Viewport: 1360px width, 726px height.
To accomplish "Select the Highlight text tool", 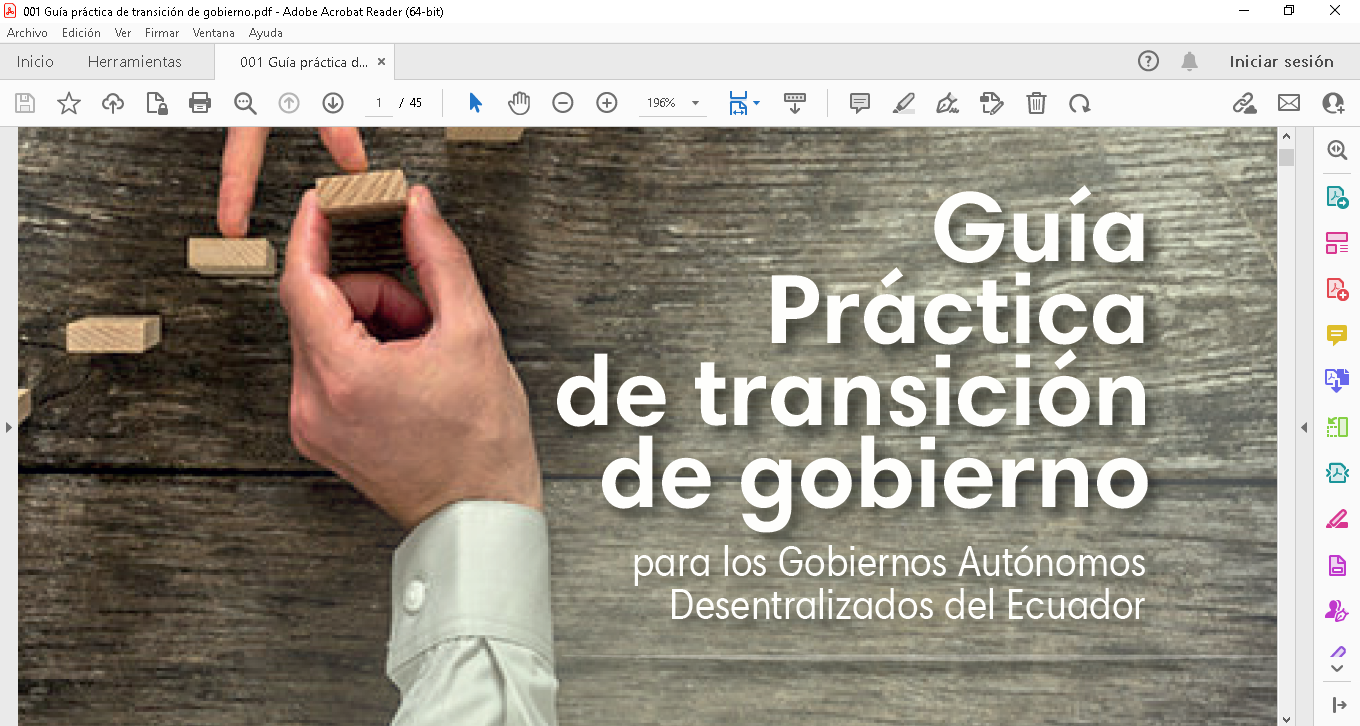I will pyautogui.click(x=904, y=103).
